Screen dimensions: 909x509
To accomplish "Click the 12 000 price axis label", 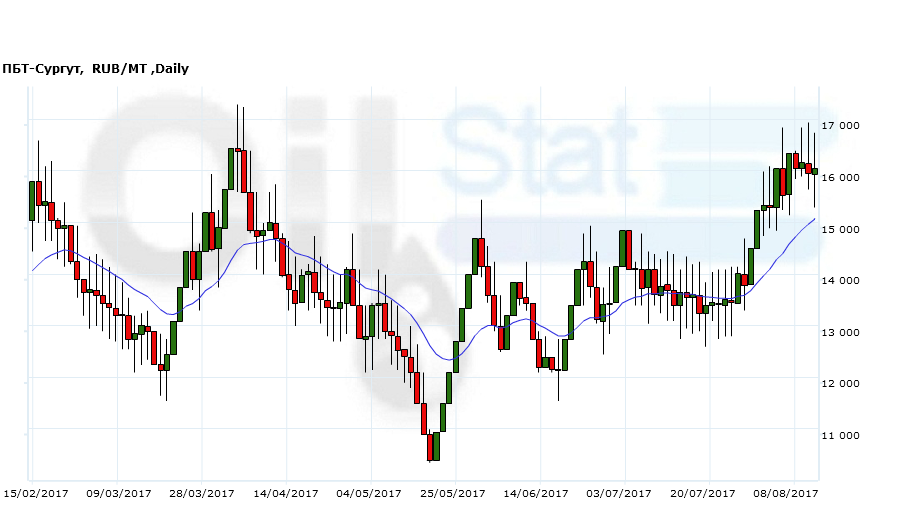I will click(x=840, y=384).
